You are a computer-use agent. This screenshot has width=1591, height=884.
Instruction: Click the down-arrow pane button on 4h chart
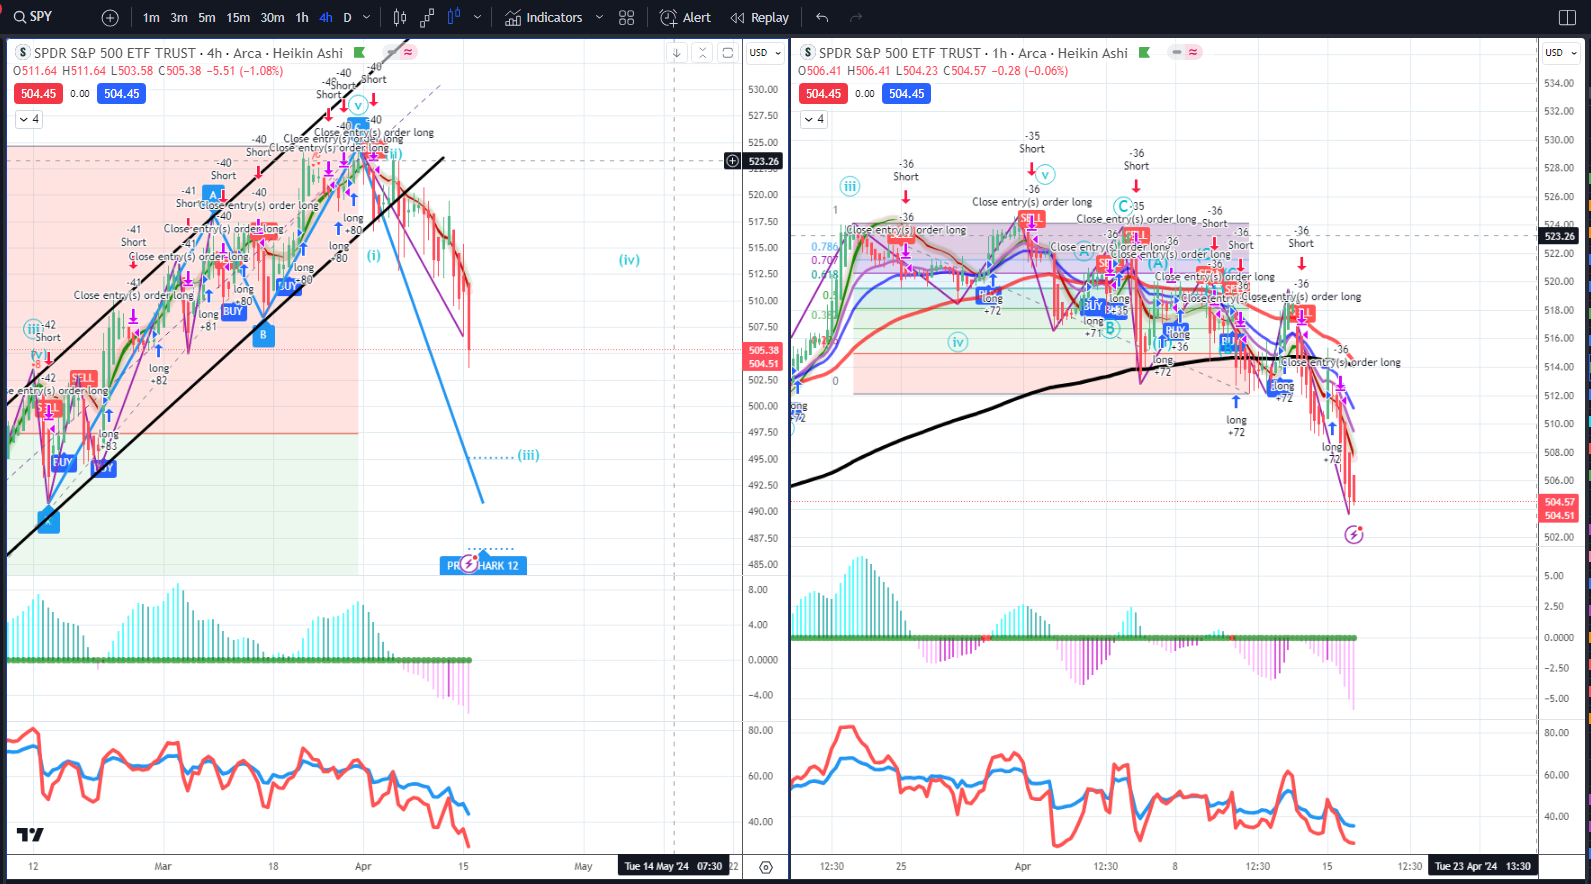click(x=677, y=53)
